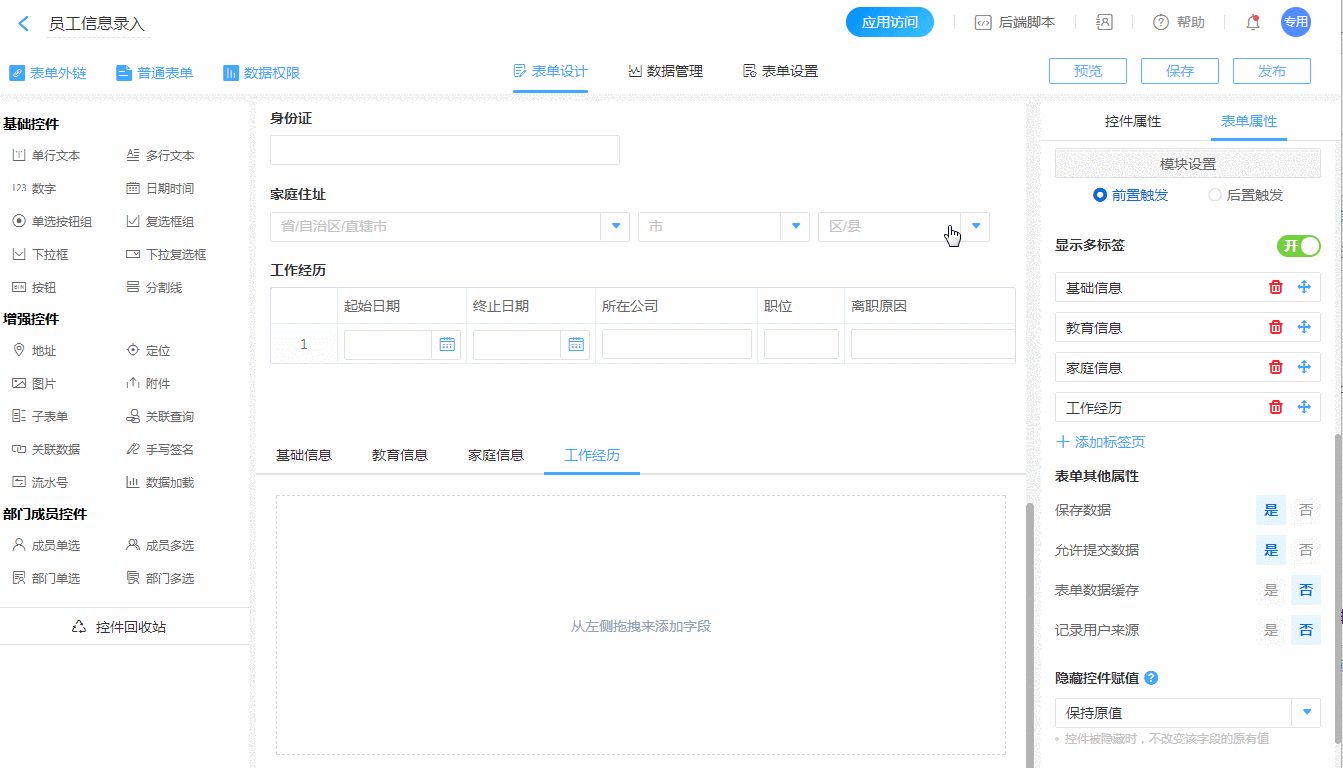Set 表单数据缓存 to 是
The height and width of the screenshot is (768, 1343).
1271,590
